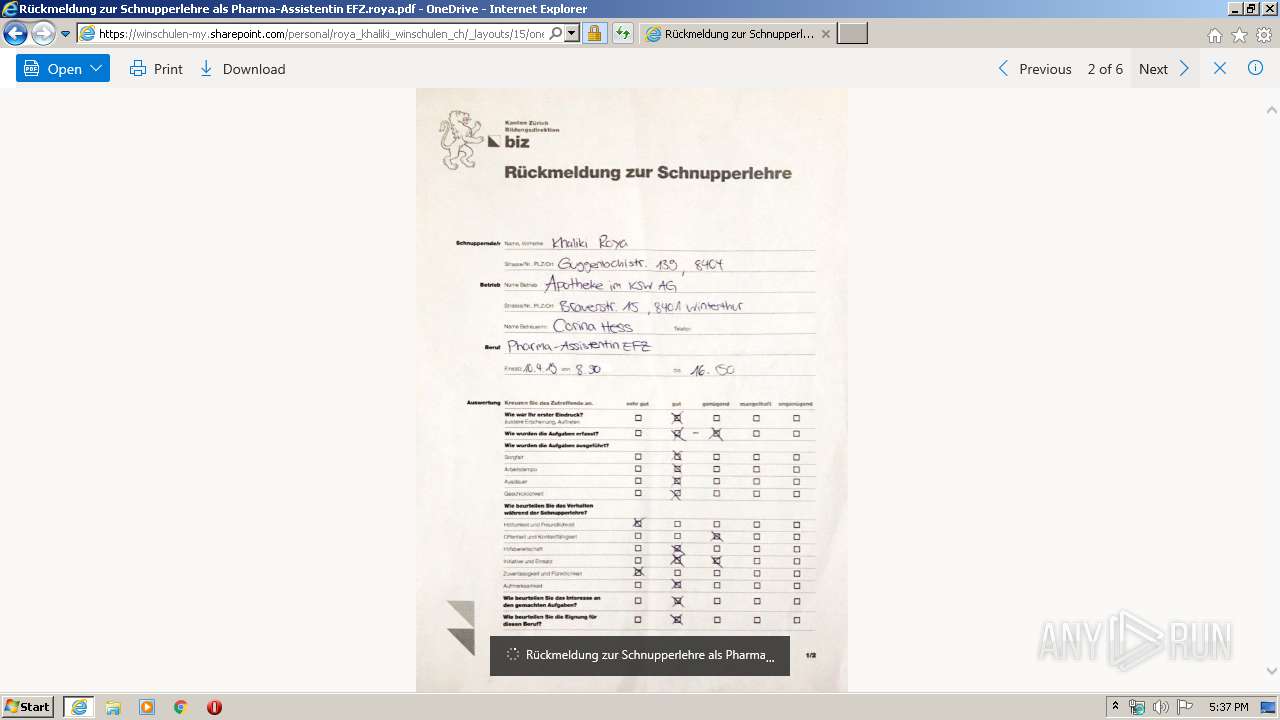
Task: Go to Next file
Action: click(1165, 69)
